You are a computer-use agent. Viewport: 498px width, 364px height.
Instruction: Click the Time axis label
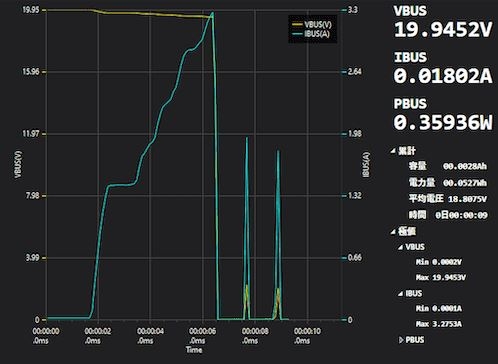click(x=194, y=350)
